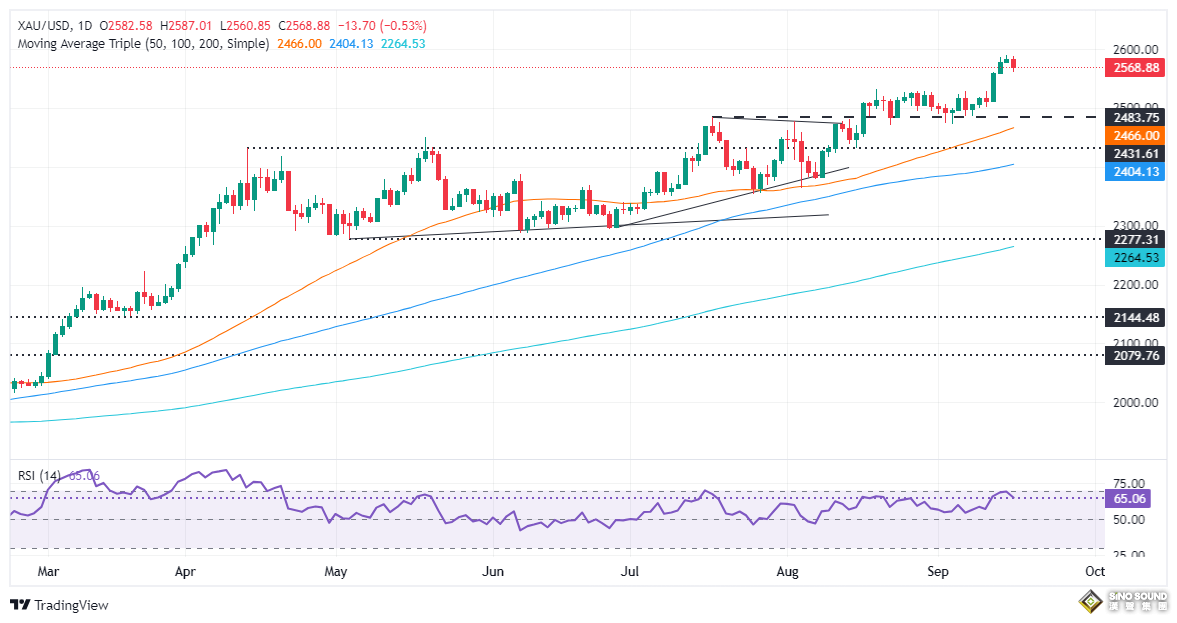Click the RSI (14) indicator label
Image resolution: width=1177 pixels, height=623 pixels.
[x=40, y=475]
